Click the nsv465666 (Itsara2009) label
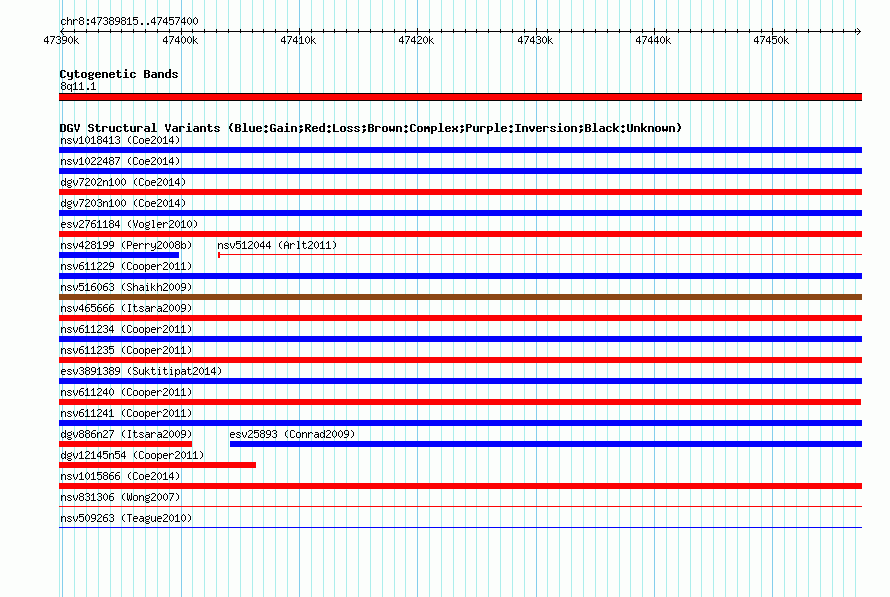890x597 pixels. pyautogui.click(x=126, y=308)
